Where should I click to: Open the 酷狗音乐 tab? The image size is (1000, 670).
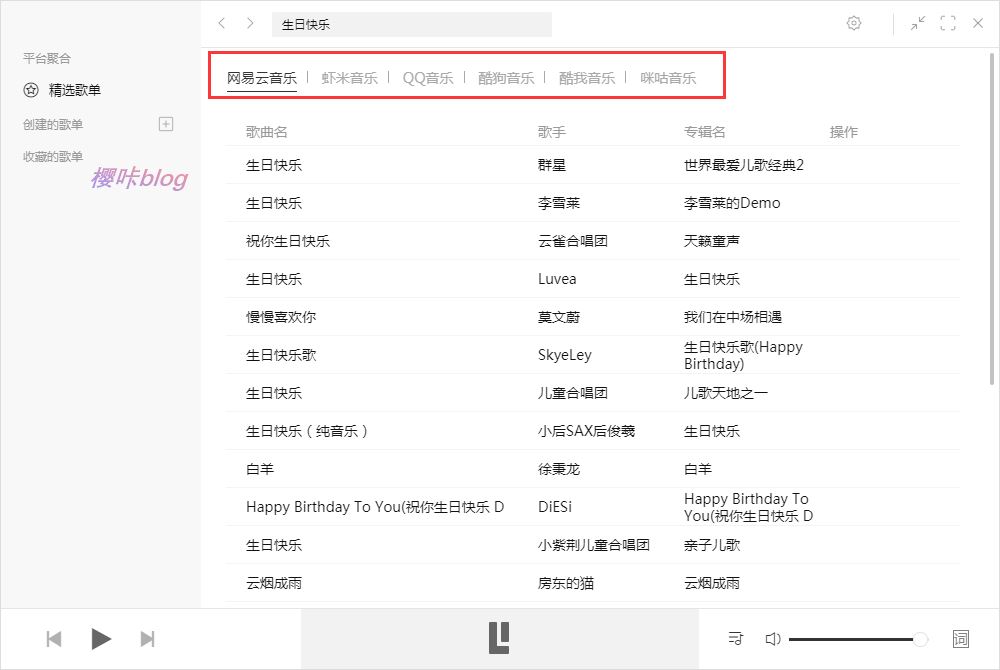506,78
